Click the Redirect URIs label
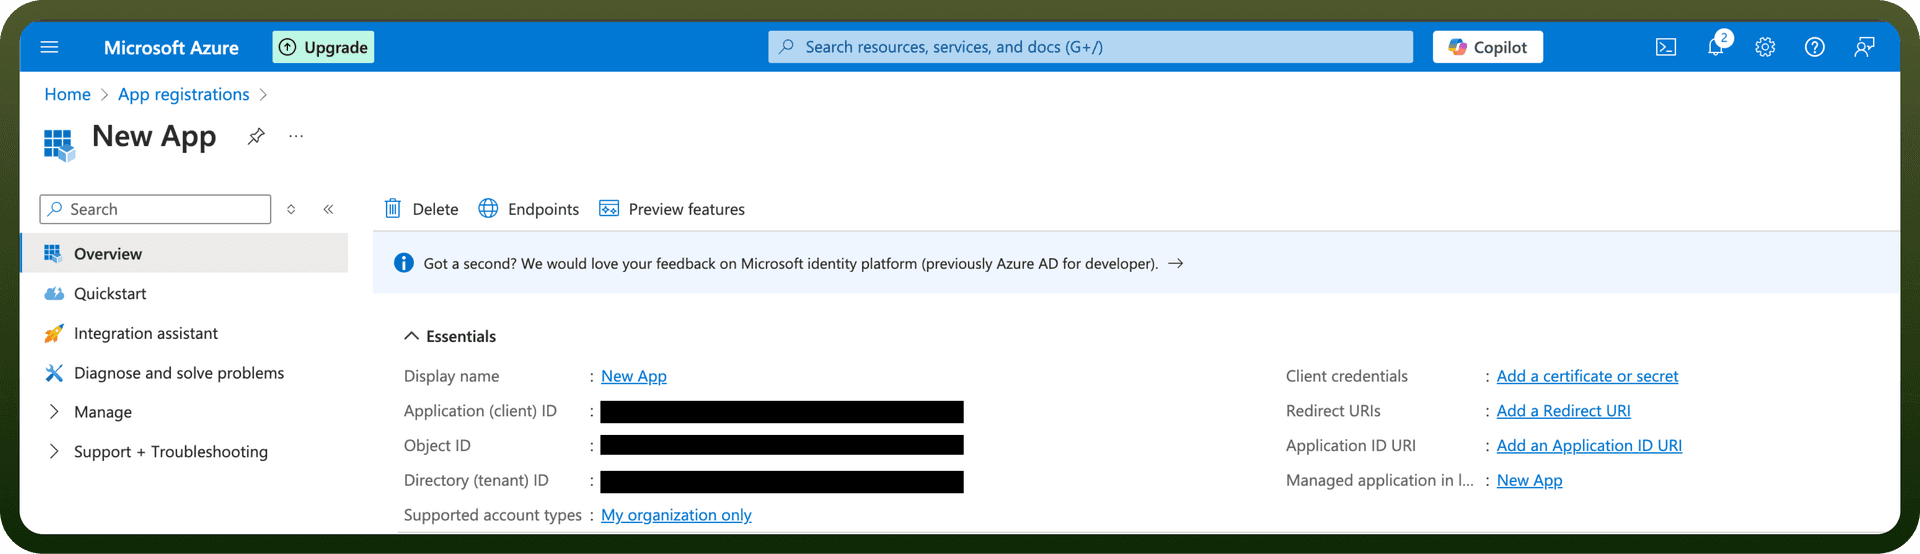The width and height of the screenshot is (1920, 554). (1333, 411)
